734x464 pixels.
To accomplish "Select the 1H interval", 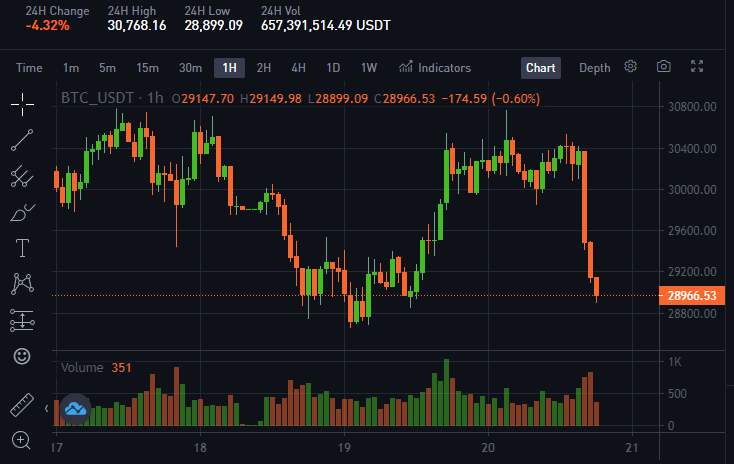I will point(229,68).
